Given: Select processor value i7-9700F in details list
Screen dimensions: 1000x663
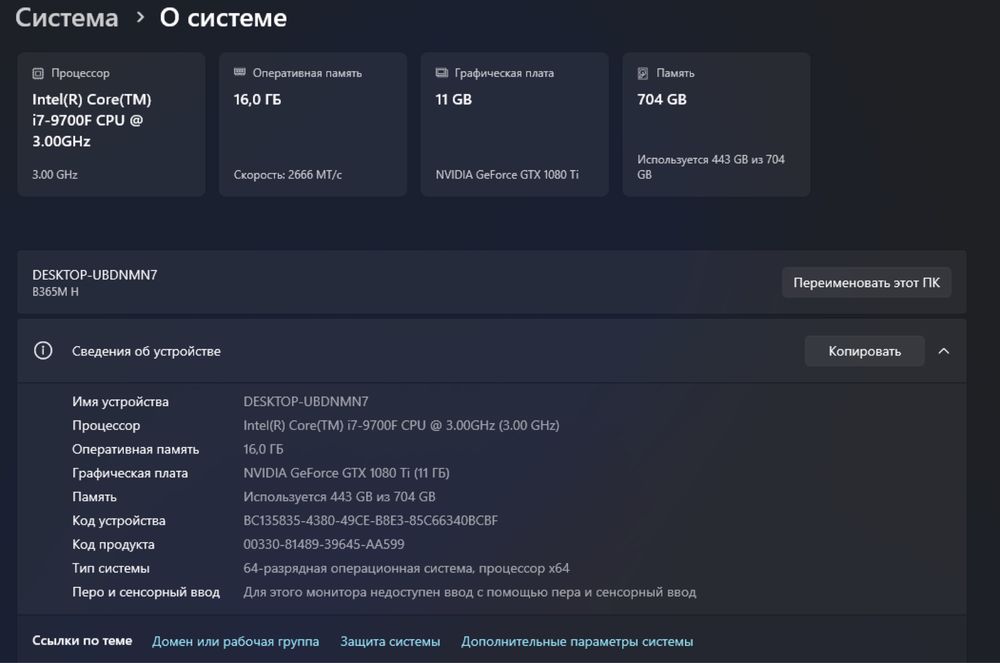Looking at the screenshot, I should [401, 425].
